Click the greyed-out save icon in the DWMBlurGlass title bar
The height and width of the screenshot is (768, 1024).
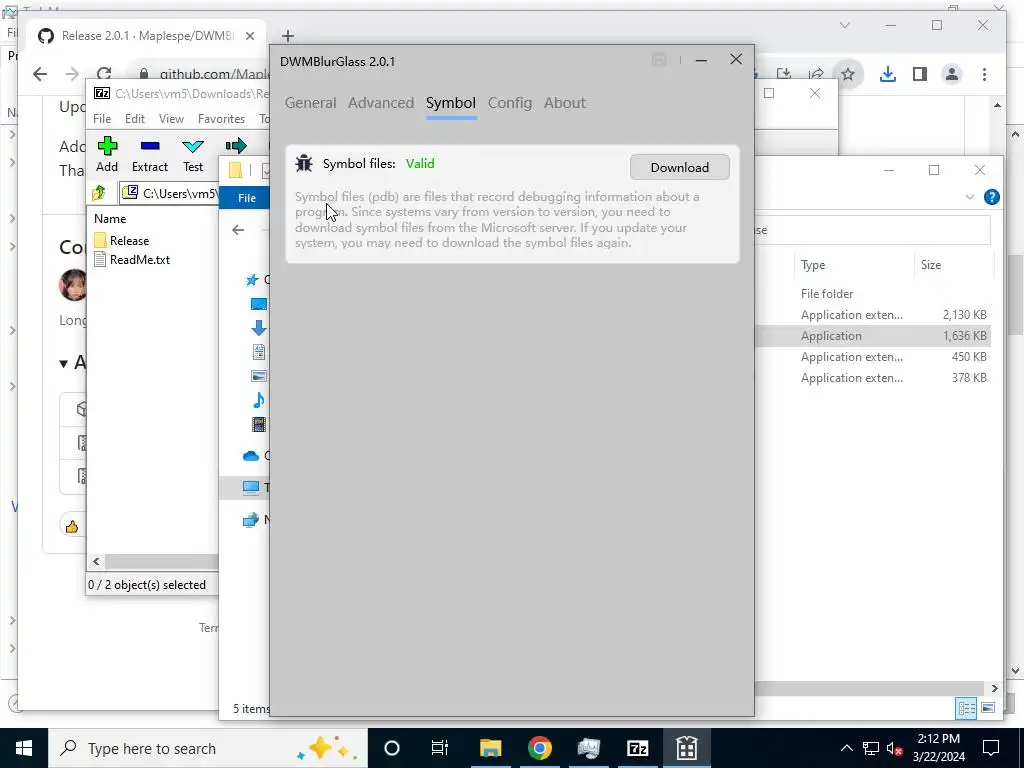tap(659, 60)
